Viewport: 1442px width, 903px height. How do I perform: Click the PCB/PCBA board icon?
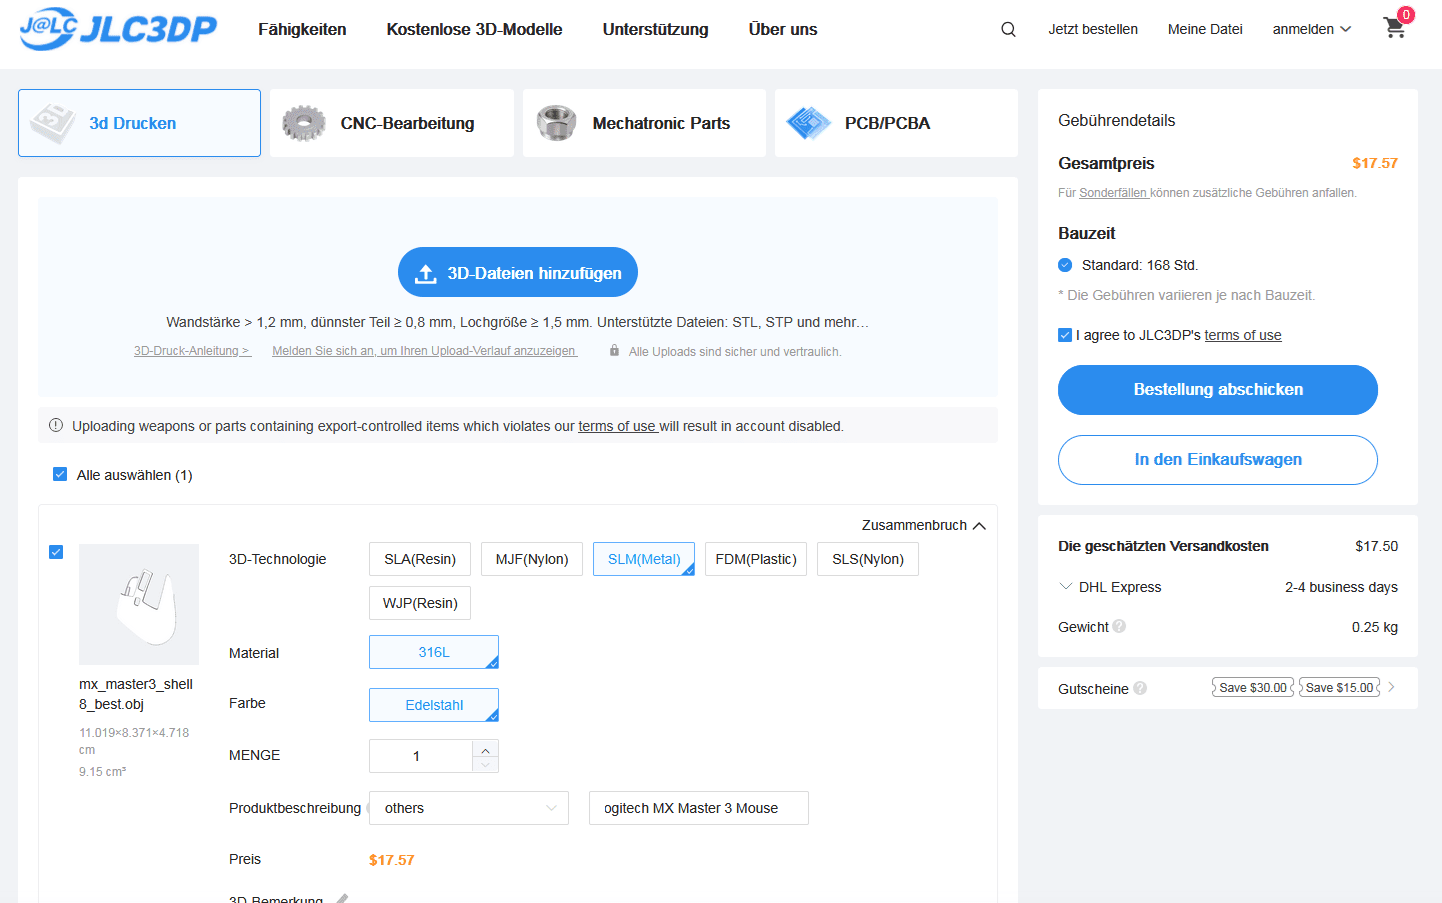click(808, 123)
